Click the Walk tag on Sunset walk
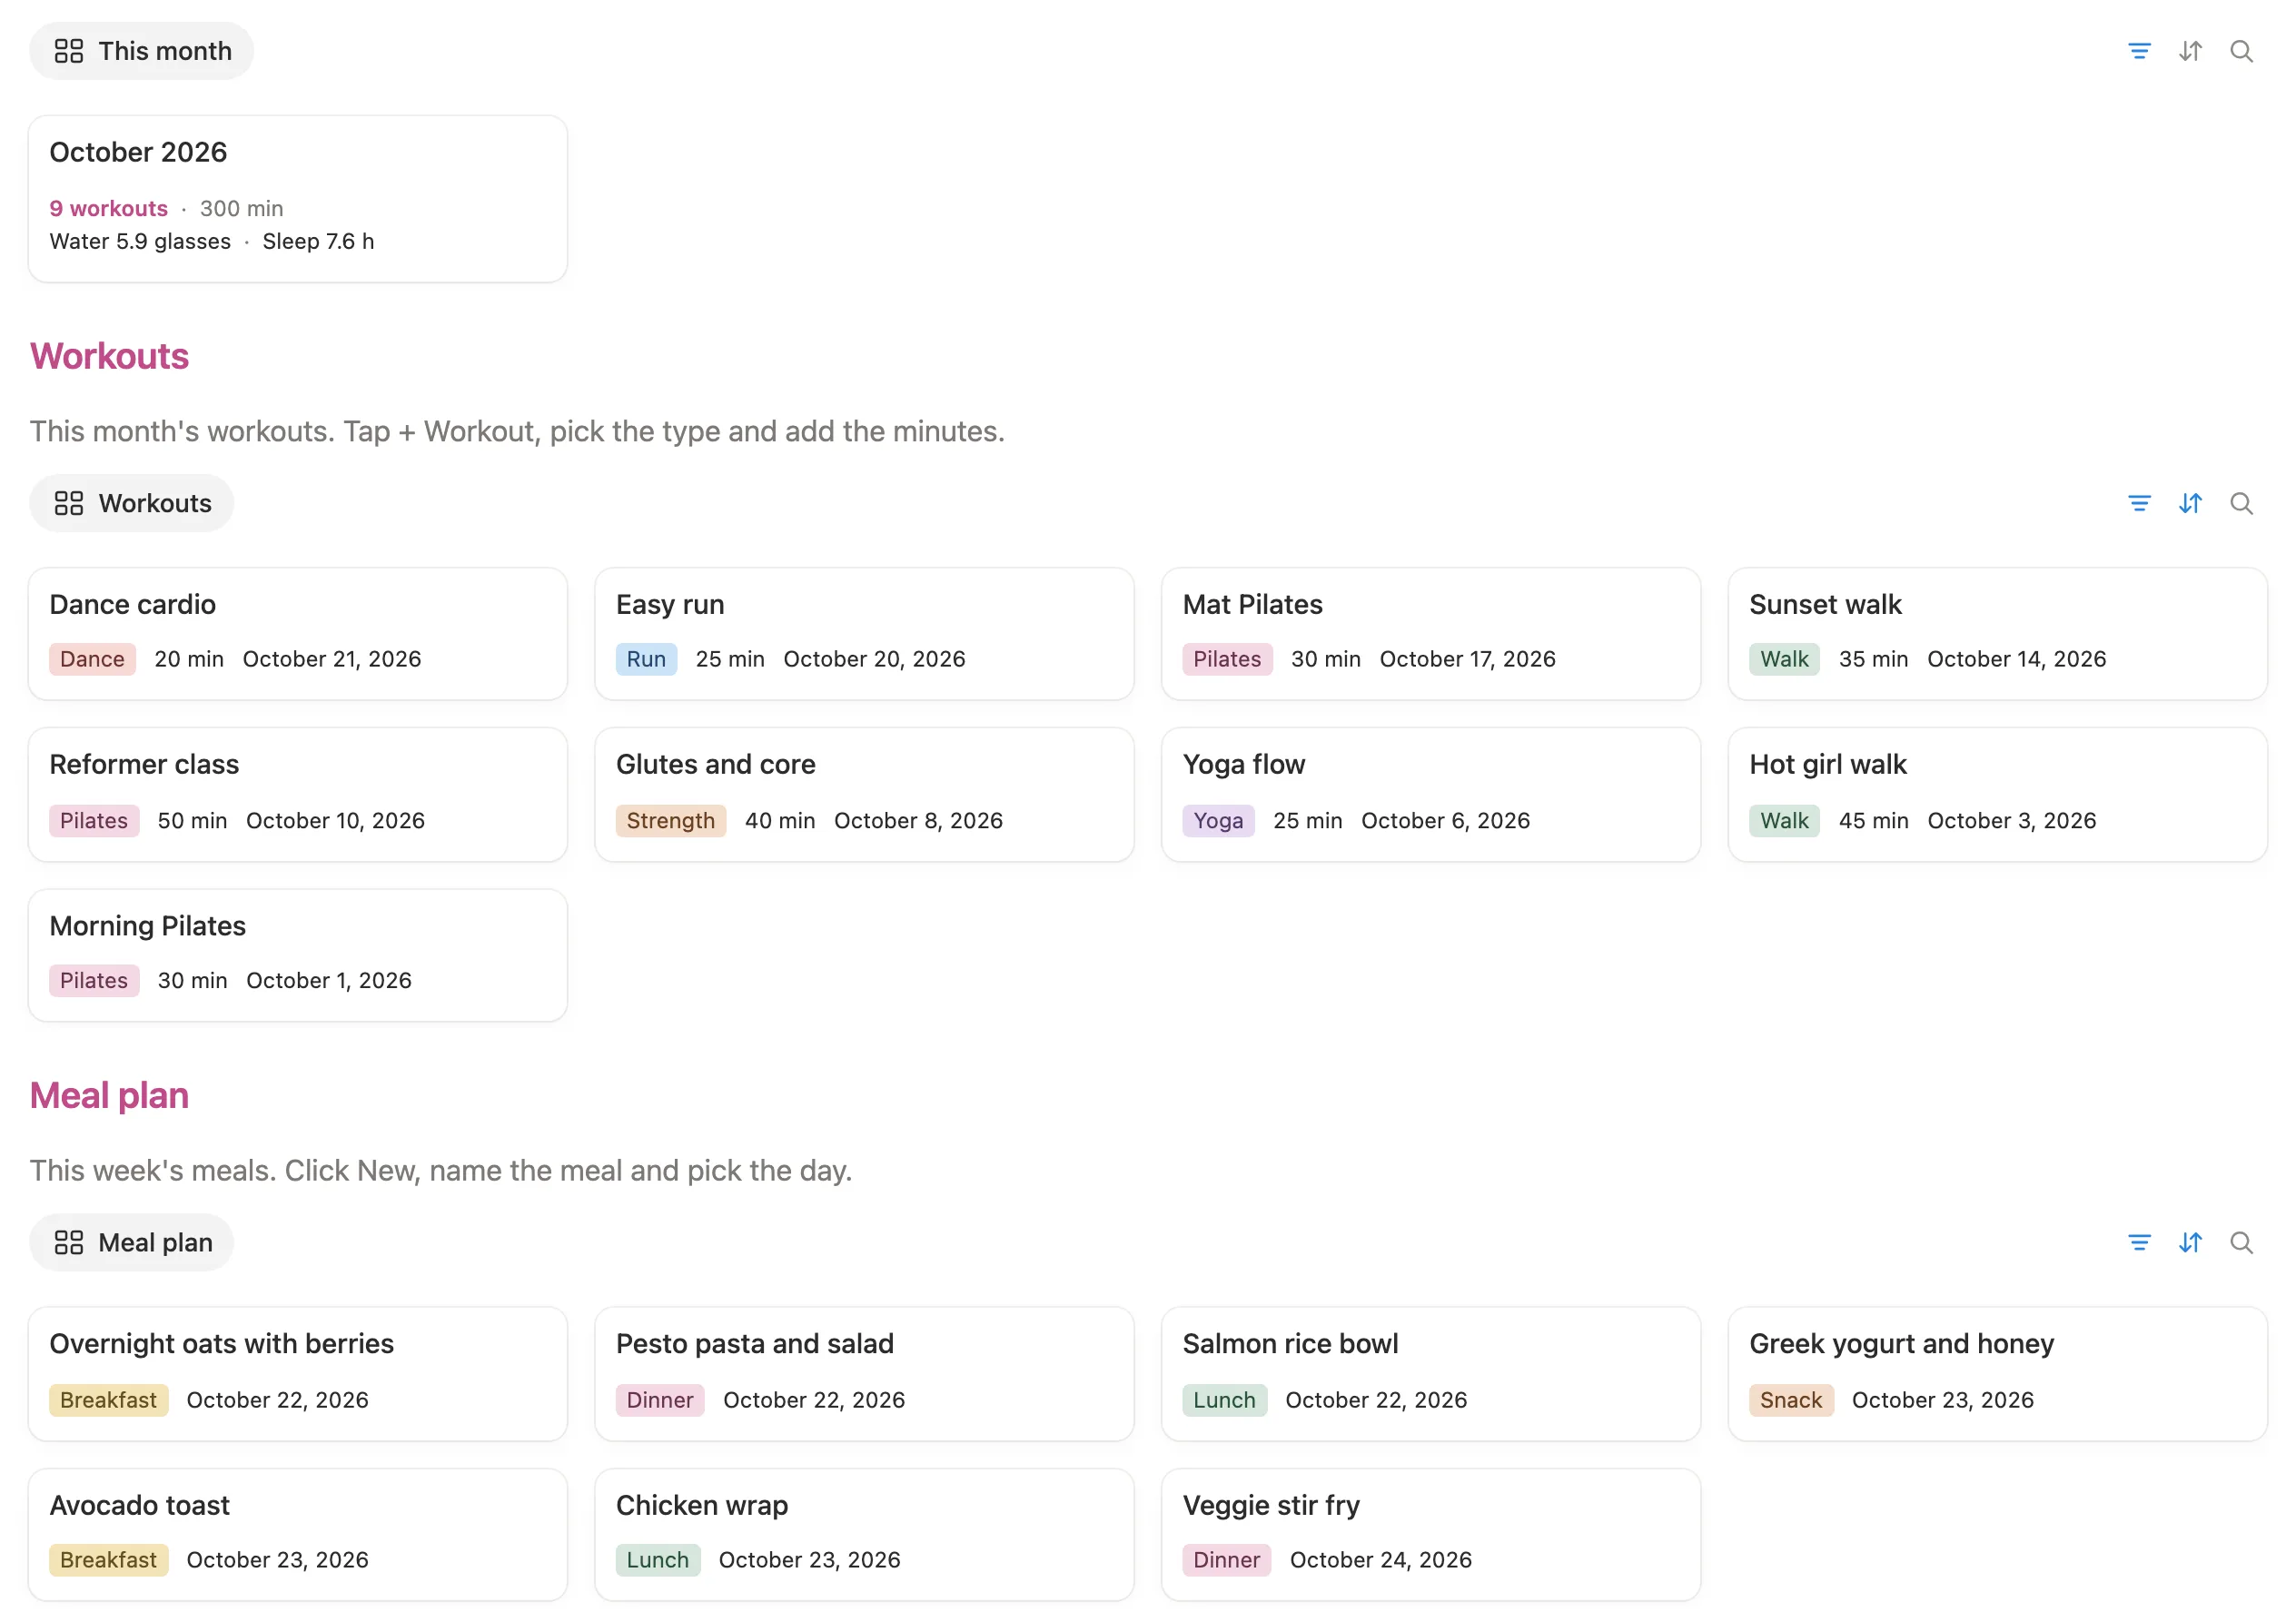This screenshot has width=2296, height=1622. pyautogui.click(x=1784, y=659)
